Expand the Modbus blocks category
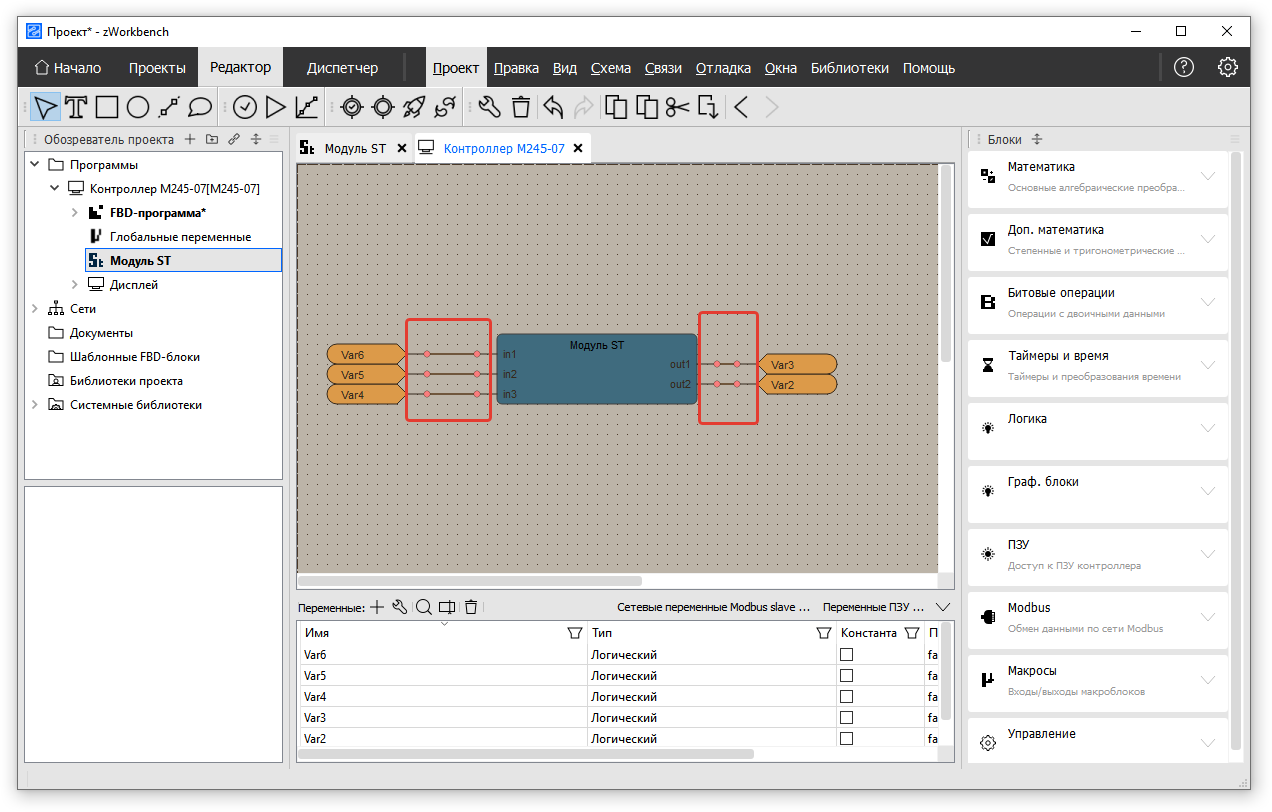The height and width of the screenshot is (812, 1272). coord(1207,617)
